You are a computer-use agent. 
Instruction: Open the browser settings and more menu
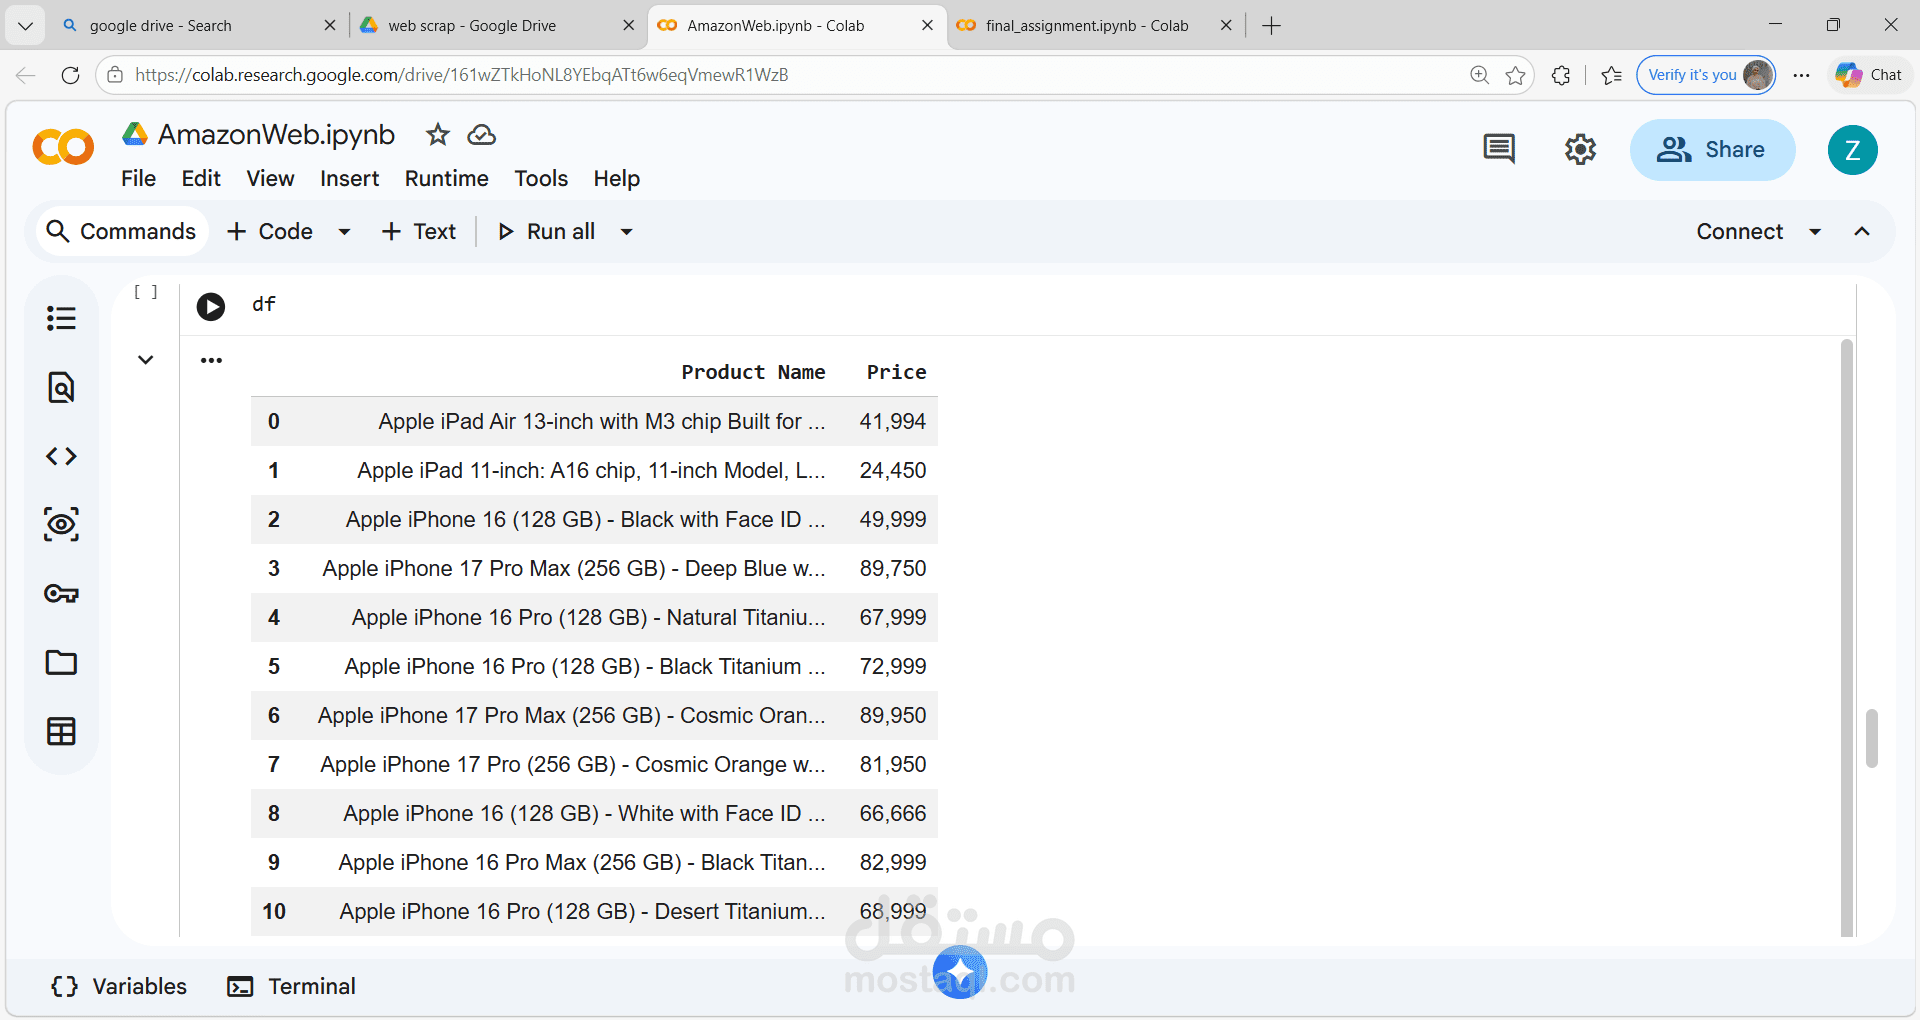click(x=1802, y=75)
